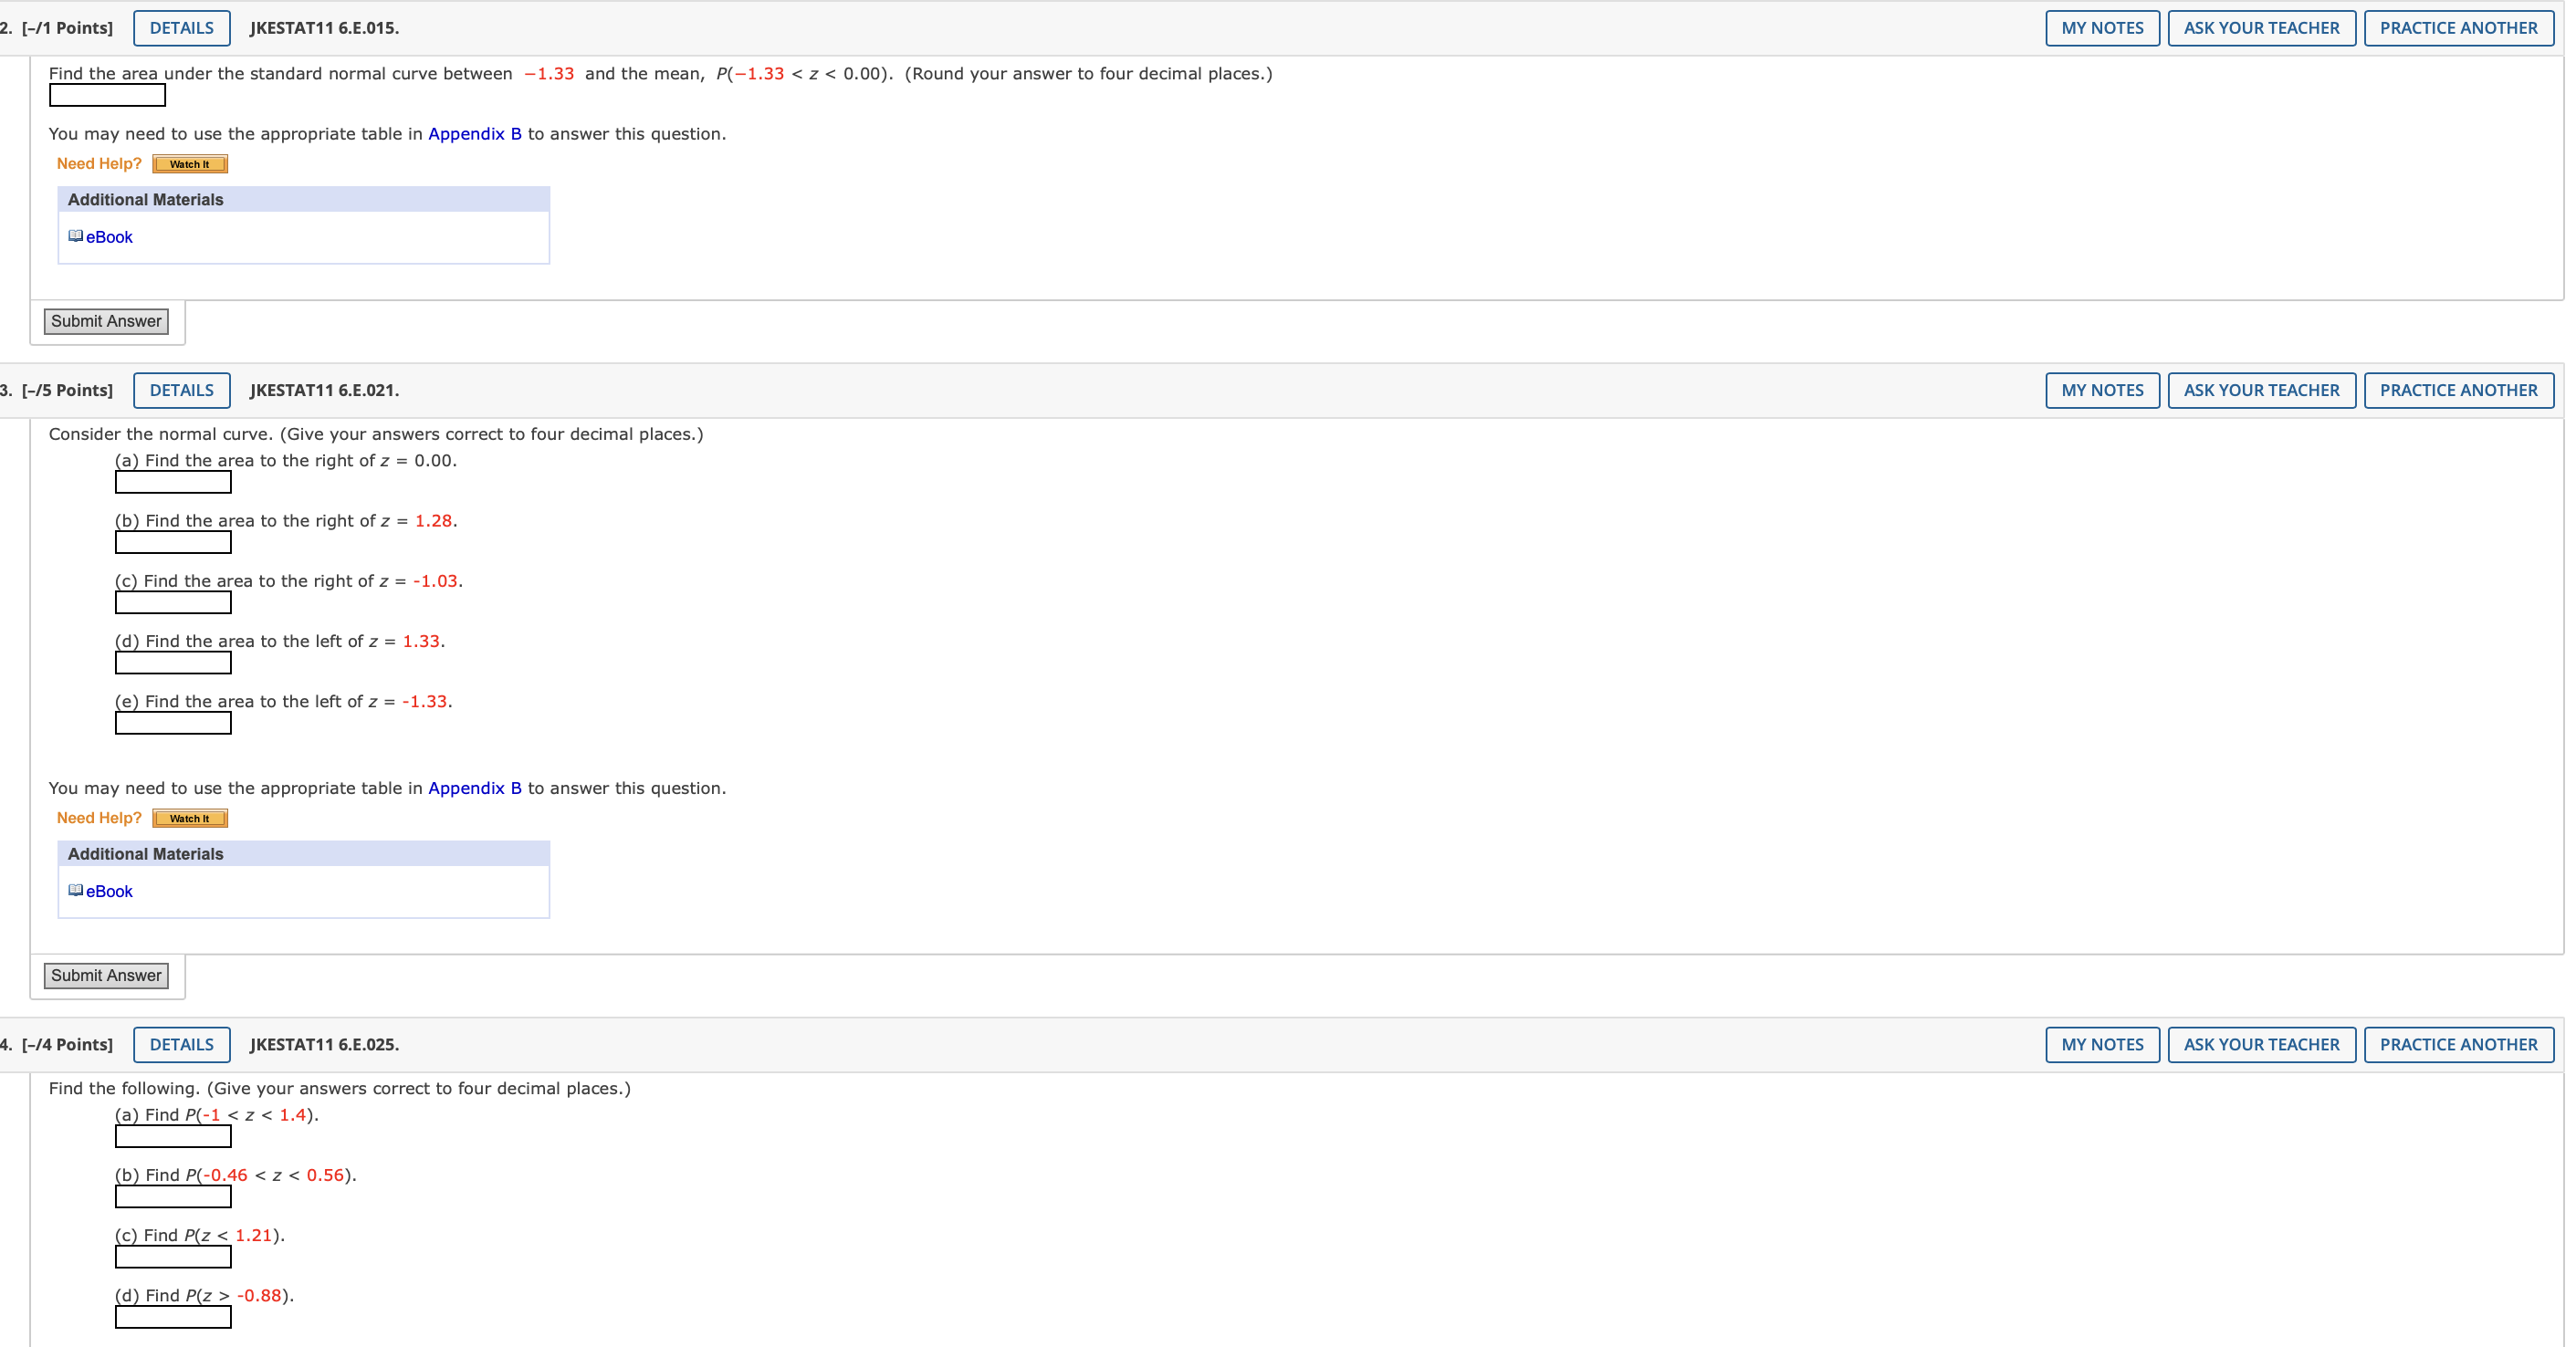The image size is (2576, 1347).
Task: Open MY NOTES for question 2
Action: pyautogui.click(x=2101, y=28)
